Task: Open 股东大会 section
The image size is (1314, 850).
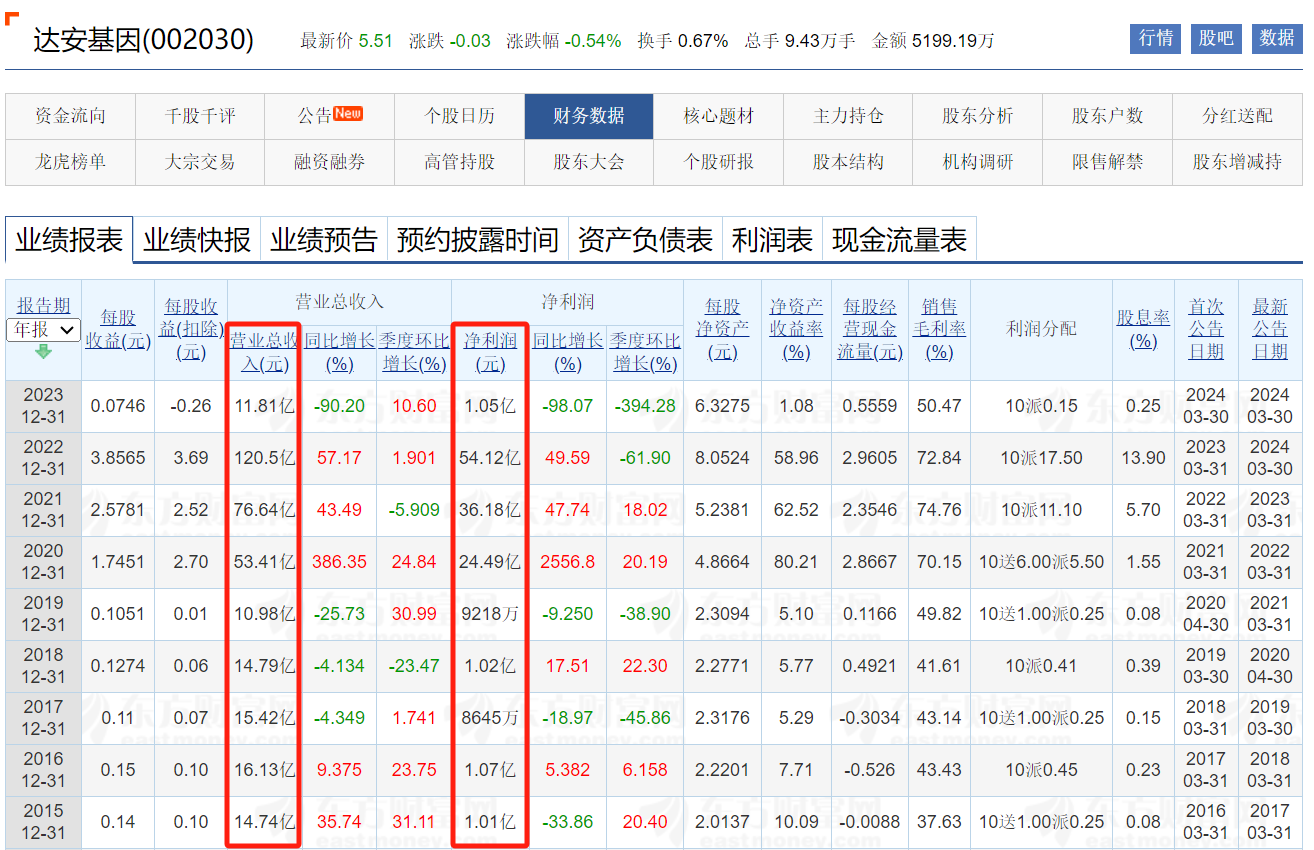Action: click(589, 162)
